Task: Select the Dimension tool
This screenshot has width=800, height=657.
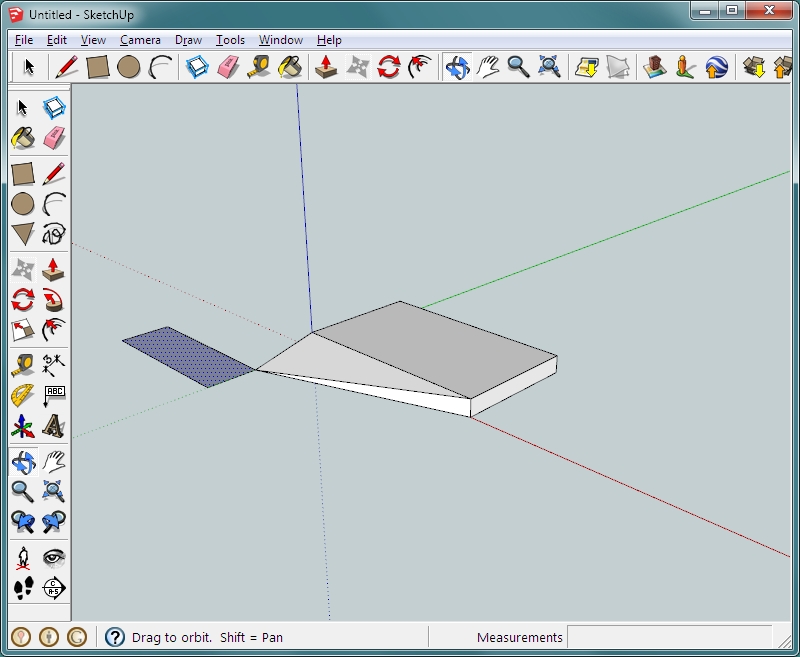Action: 54,366
